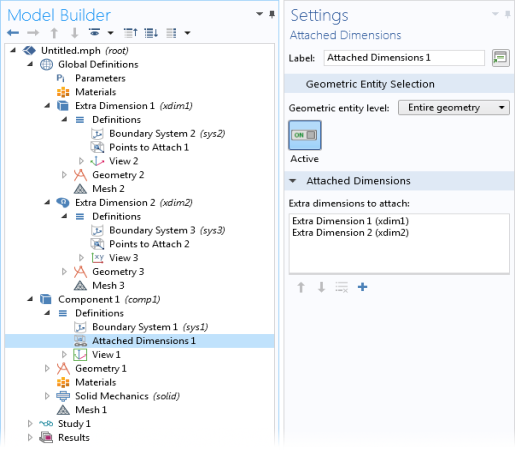Select Extra Dimension 1 (xdim1) in attach list
The height and width of the screenshot is (450, 515).
point(350,221)
